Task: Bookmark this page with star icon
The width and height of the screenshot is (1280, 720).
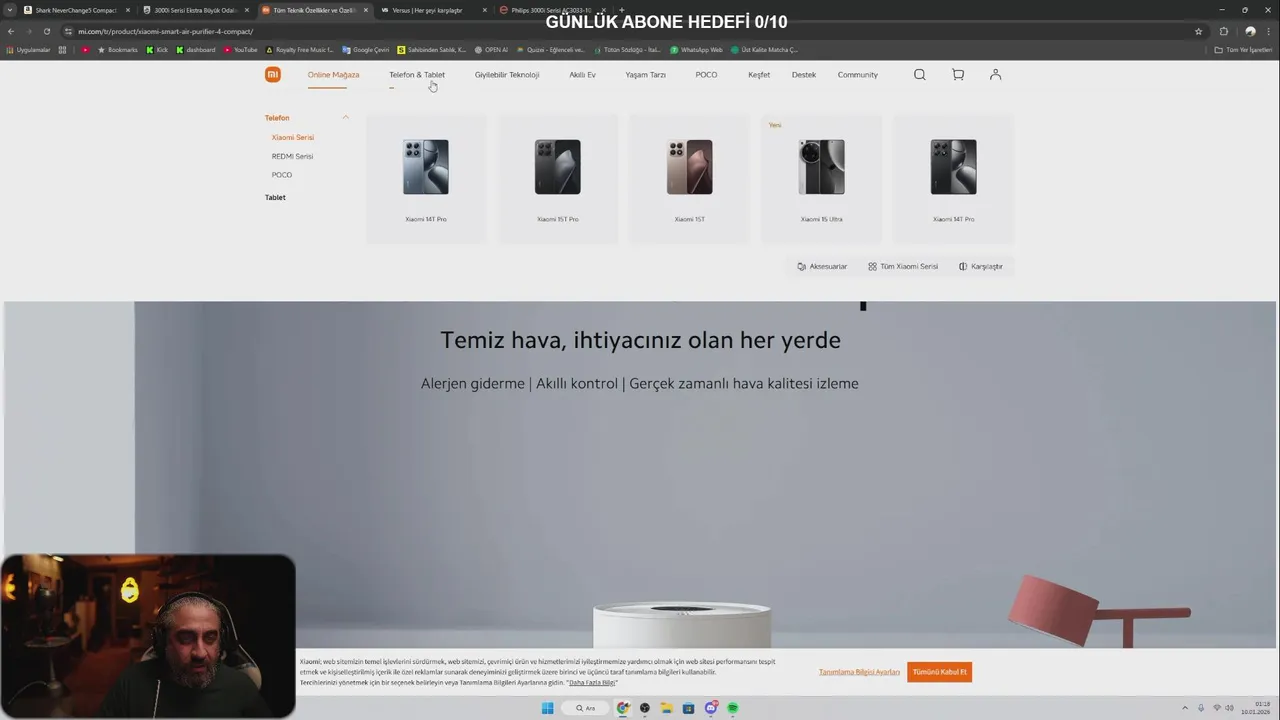Action: [1198, 31]
